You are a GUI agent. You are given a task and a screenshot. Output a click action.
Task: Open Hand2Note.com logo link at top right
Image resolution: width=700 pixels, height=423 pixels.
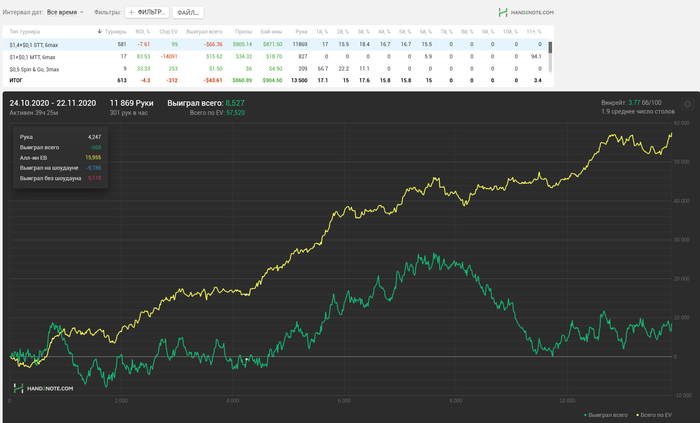click(526, 12)
